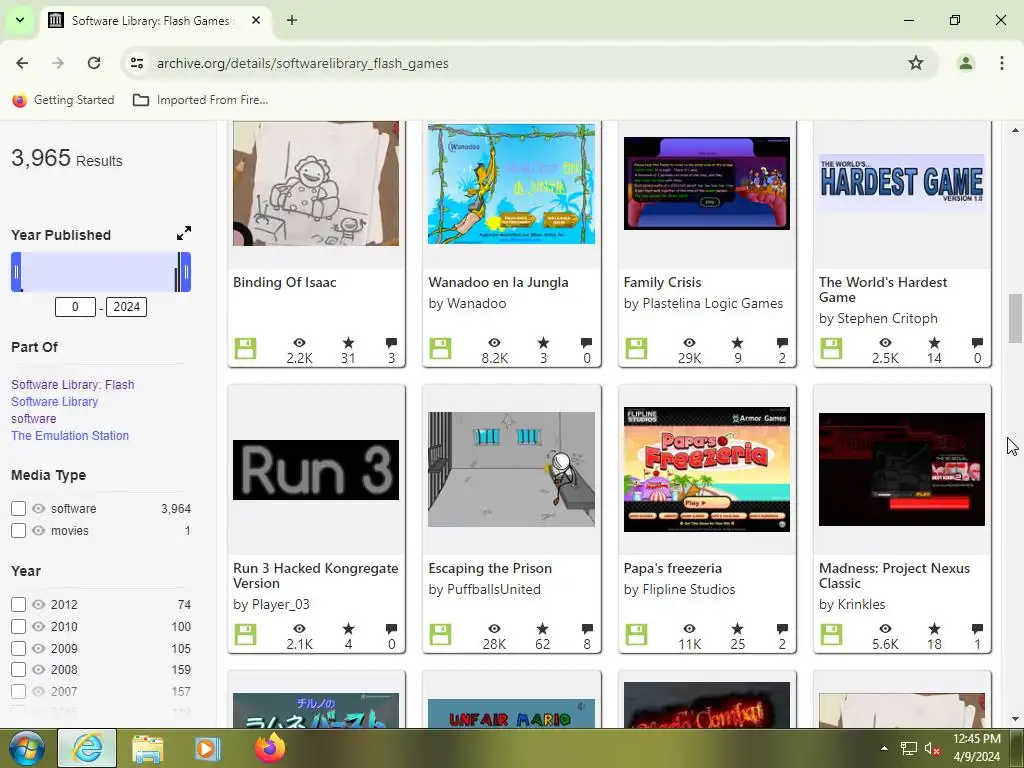
Task: Open The World's Hardest Game title
Action: [x=882, y=290]
